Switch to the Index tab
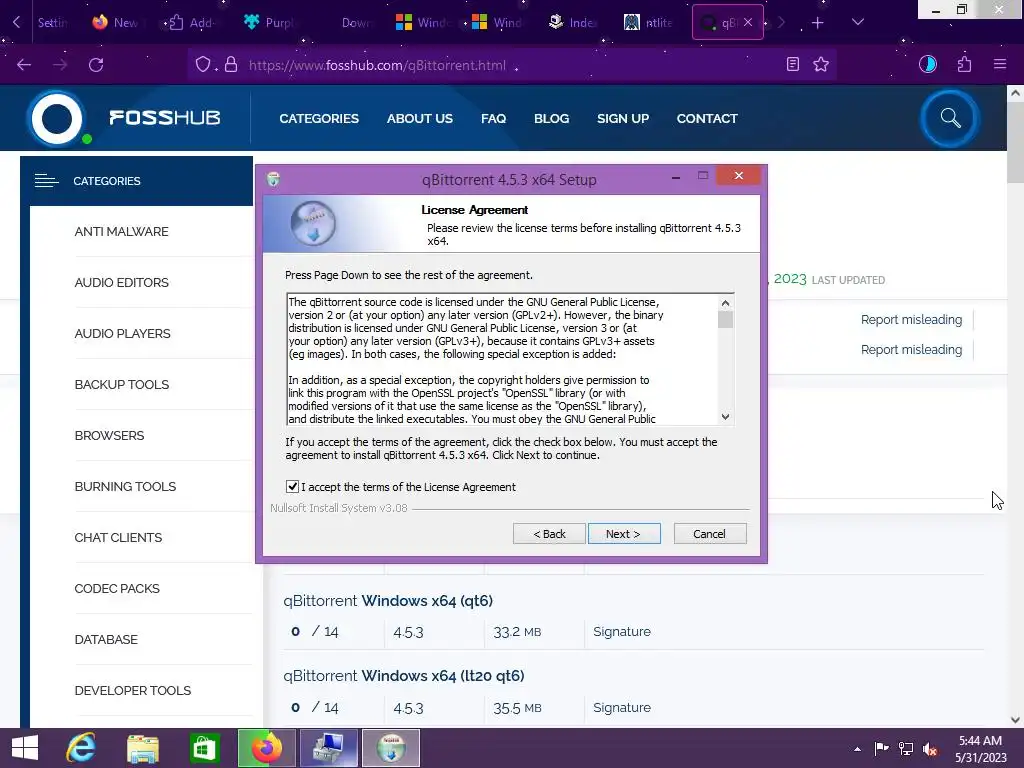 coord(572,23)
